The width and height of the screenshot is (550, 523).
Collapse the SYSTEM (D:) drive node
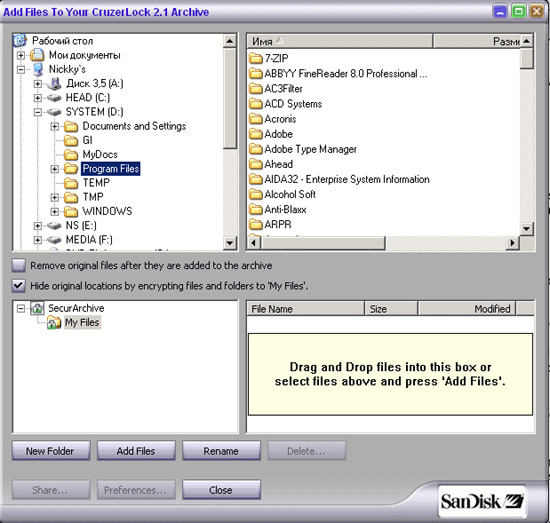38,112
